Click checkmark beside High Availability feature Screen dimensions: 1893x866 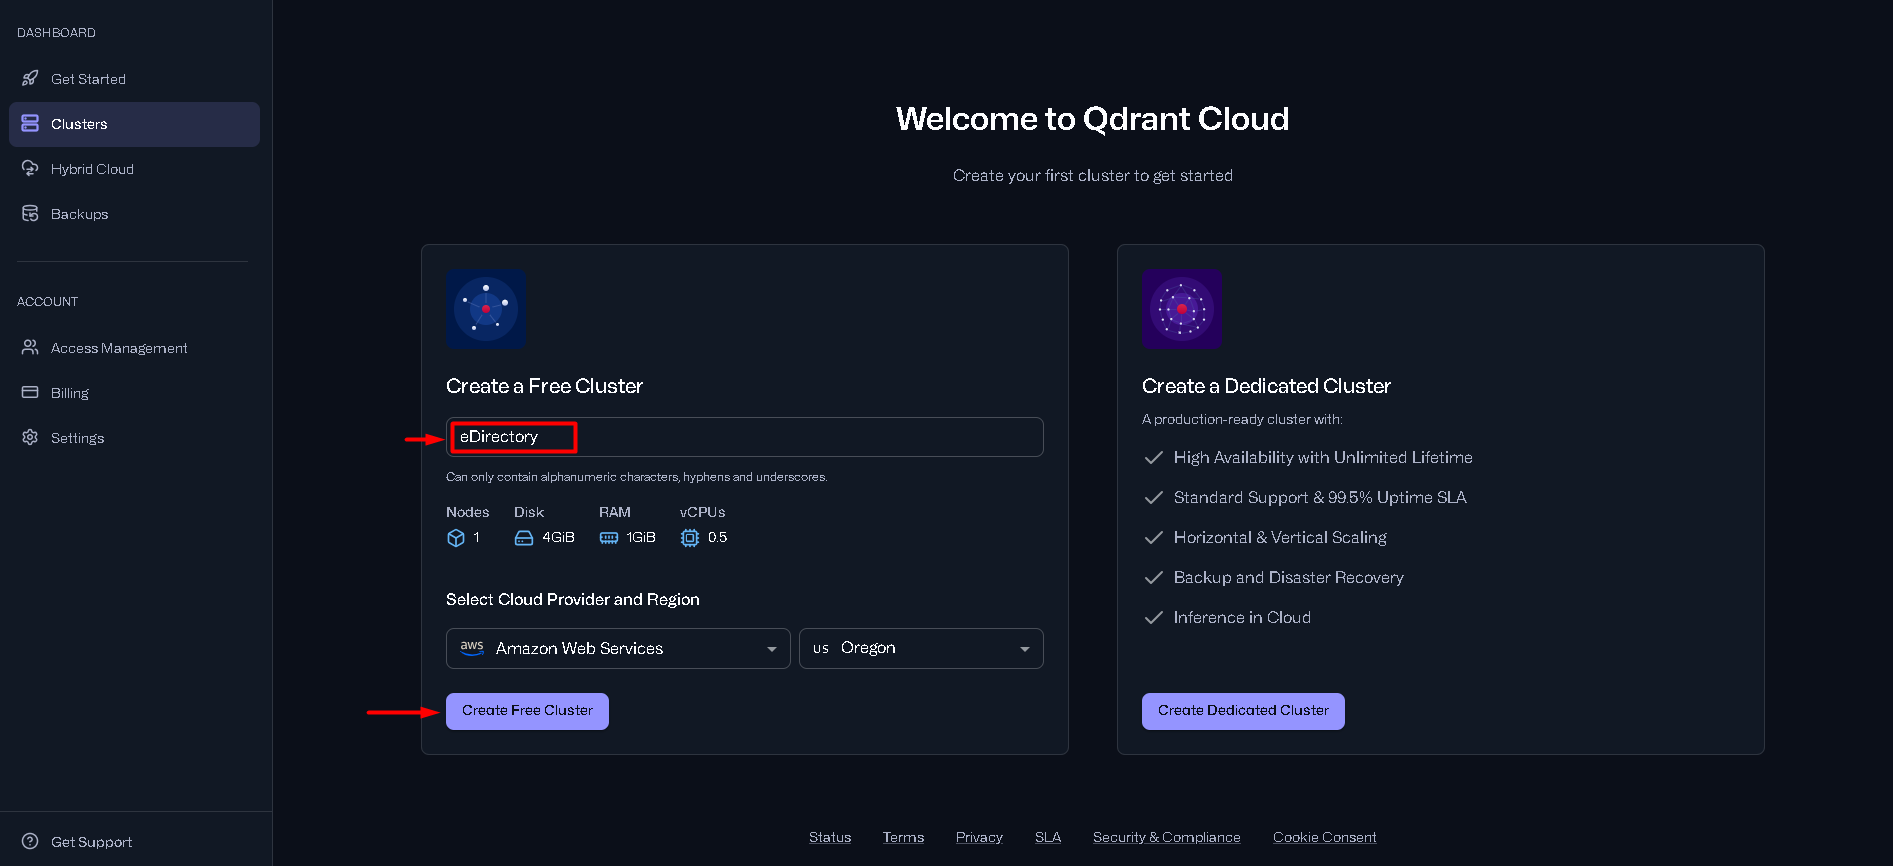pyautogui.click(x=1153, y=457)
